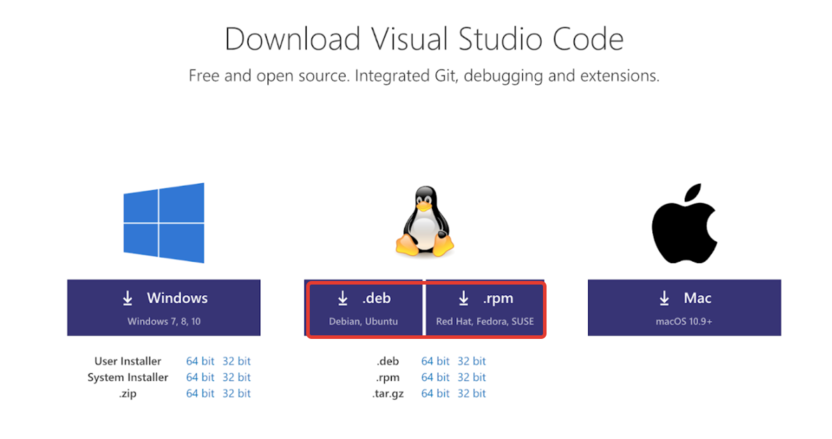Choose the Linux .rpm 32 bit link
This screenshot has width=832, height=439.
tap(472, 377)
